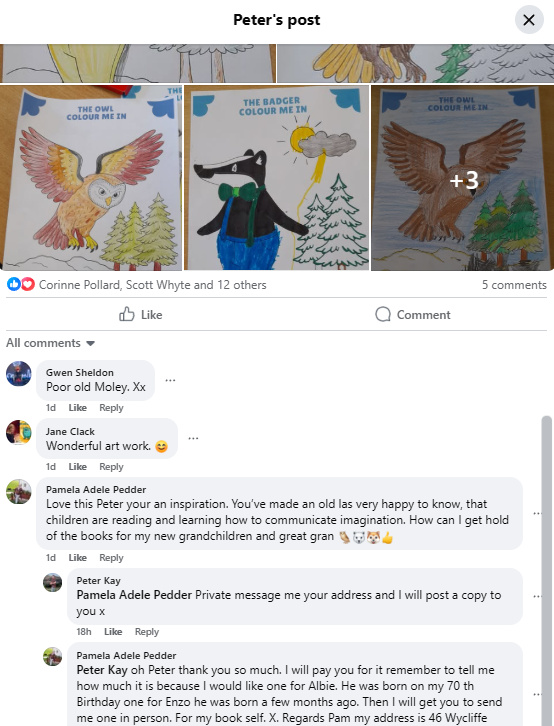Expand the All comments filter dropdown
Viewport: 554px width, 726px height.
(x=50, y=343)
